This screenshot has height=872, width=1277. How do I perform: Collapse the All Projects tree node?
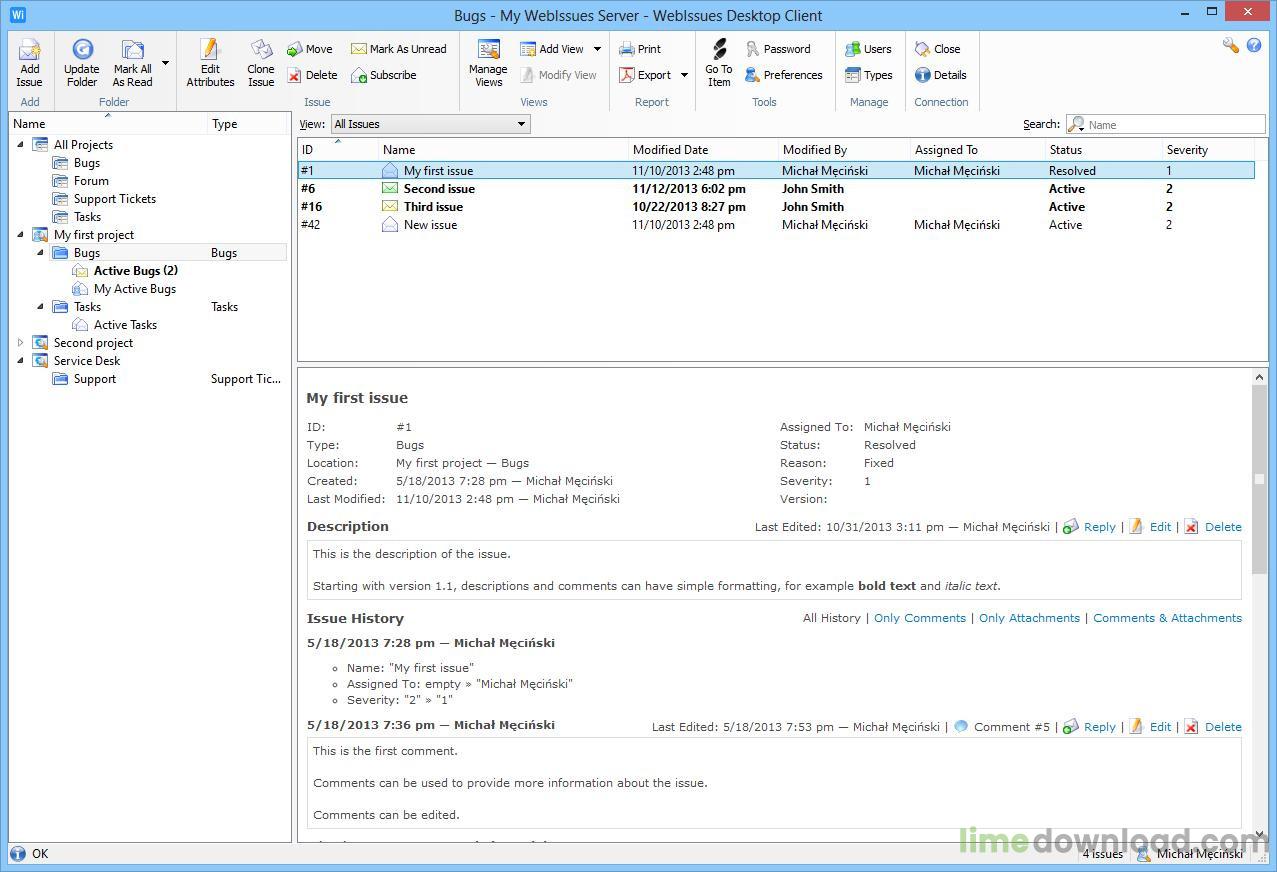point(21,145)
